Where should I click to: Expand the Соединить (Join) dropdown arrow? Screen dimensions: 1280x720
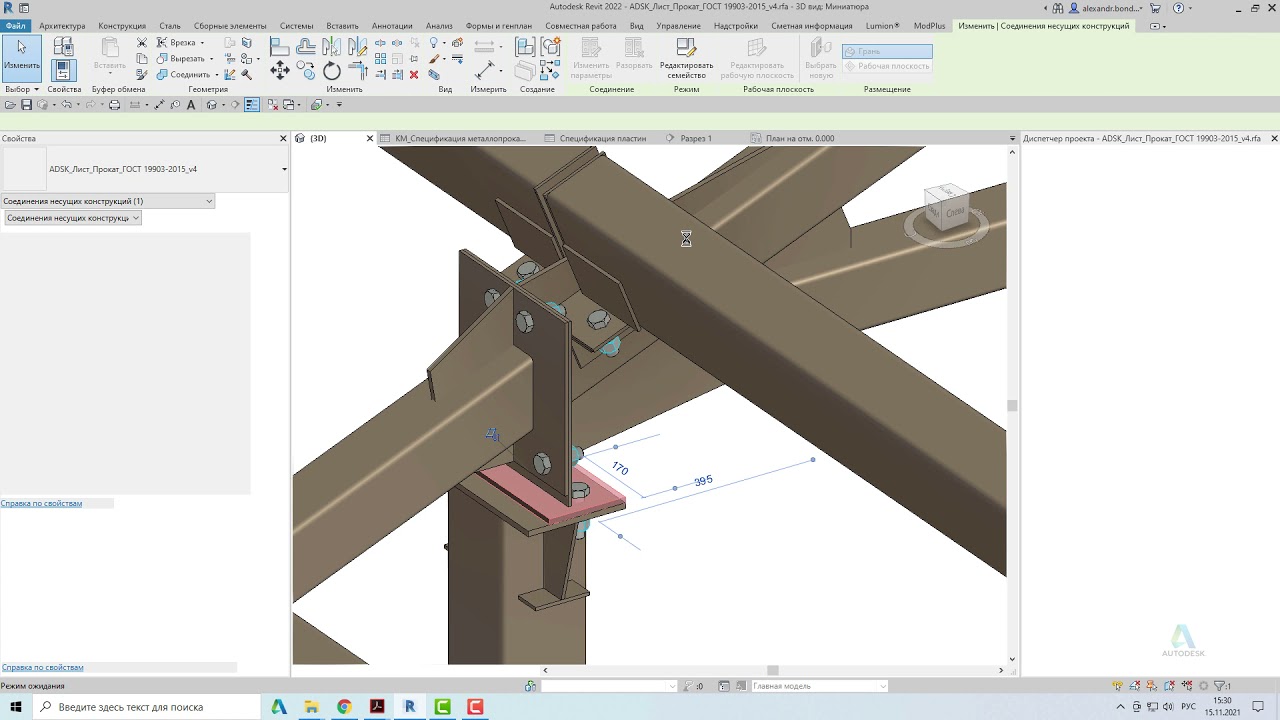pyautogui.click(x=217, y=75)
